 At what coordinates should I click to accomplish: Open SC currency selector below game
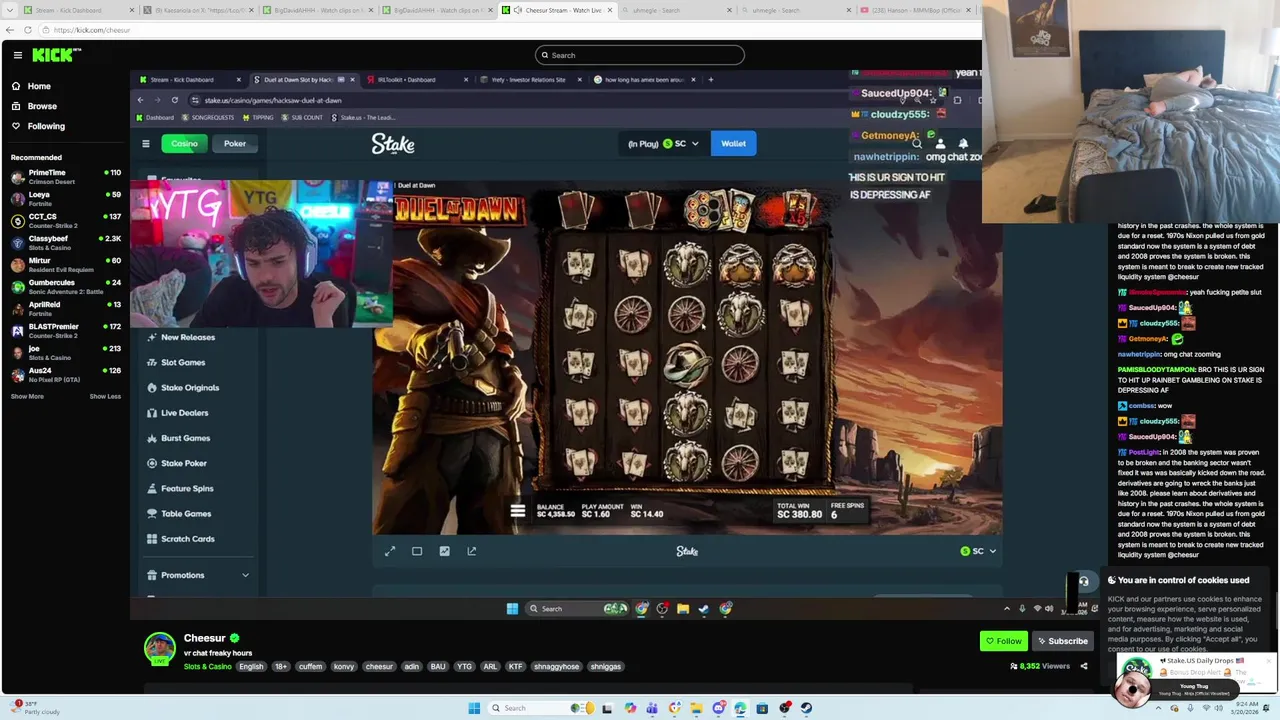[978, 551]
